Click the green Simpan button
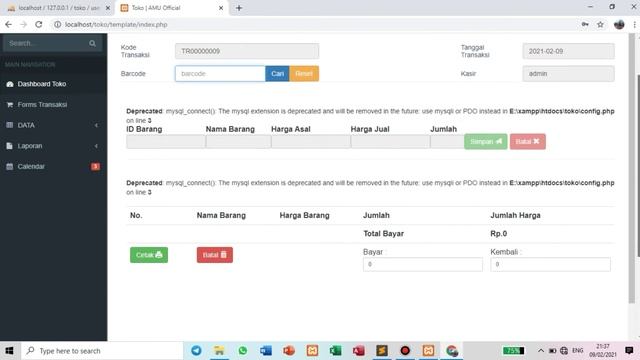The height and width of the screenshot is (360, 640). pyautogui.click(x=486, y=142)
